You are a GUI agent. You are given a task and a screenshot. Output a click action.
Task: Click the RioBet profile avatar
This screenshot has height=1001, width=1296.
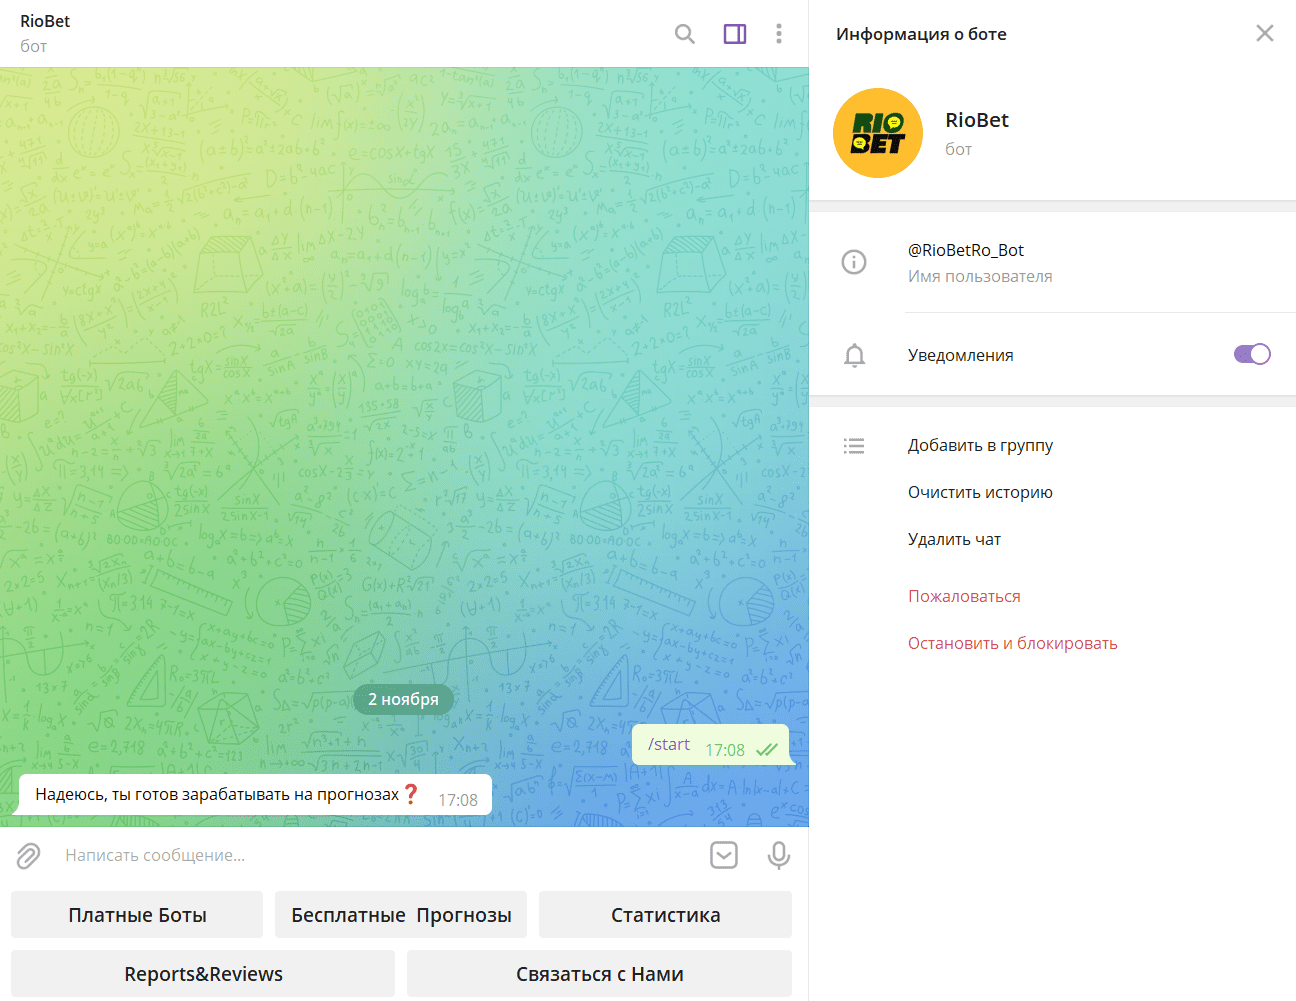click(x=878, y=133)
